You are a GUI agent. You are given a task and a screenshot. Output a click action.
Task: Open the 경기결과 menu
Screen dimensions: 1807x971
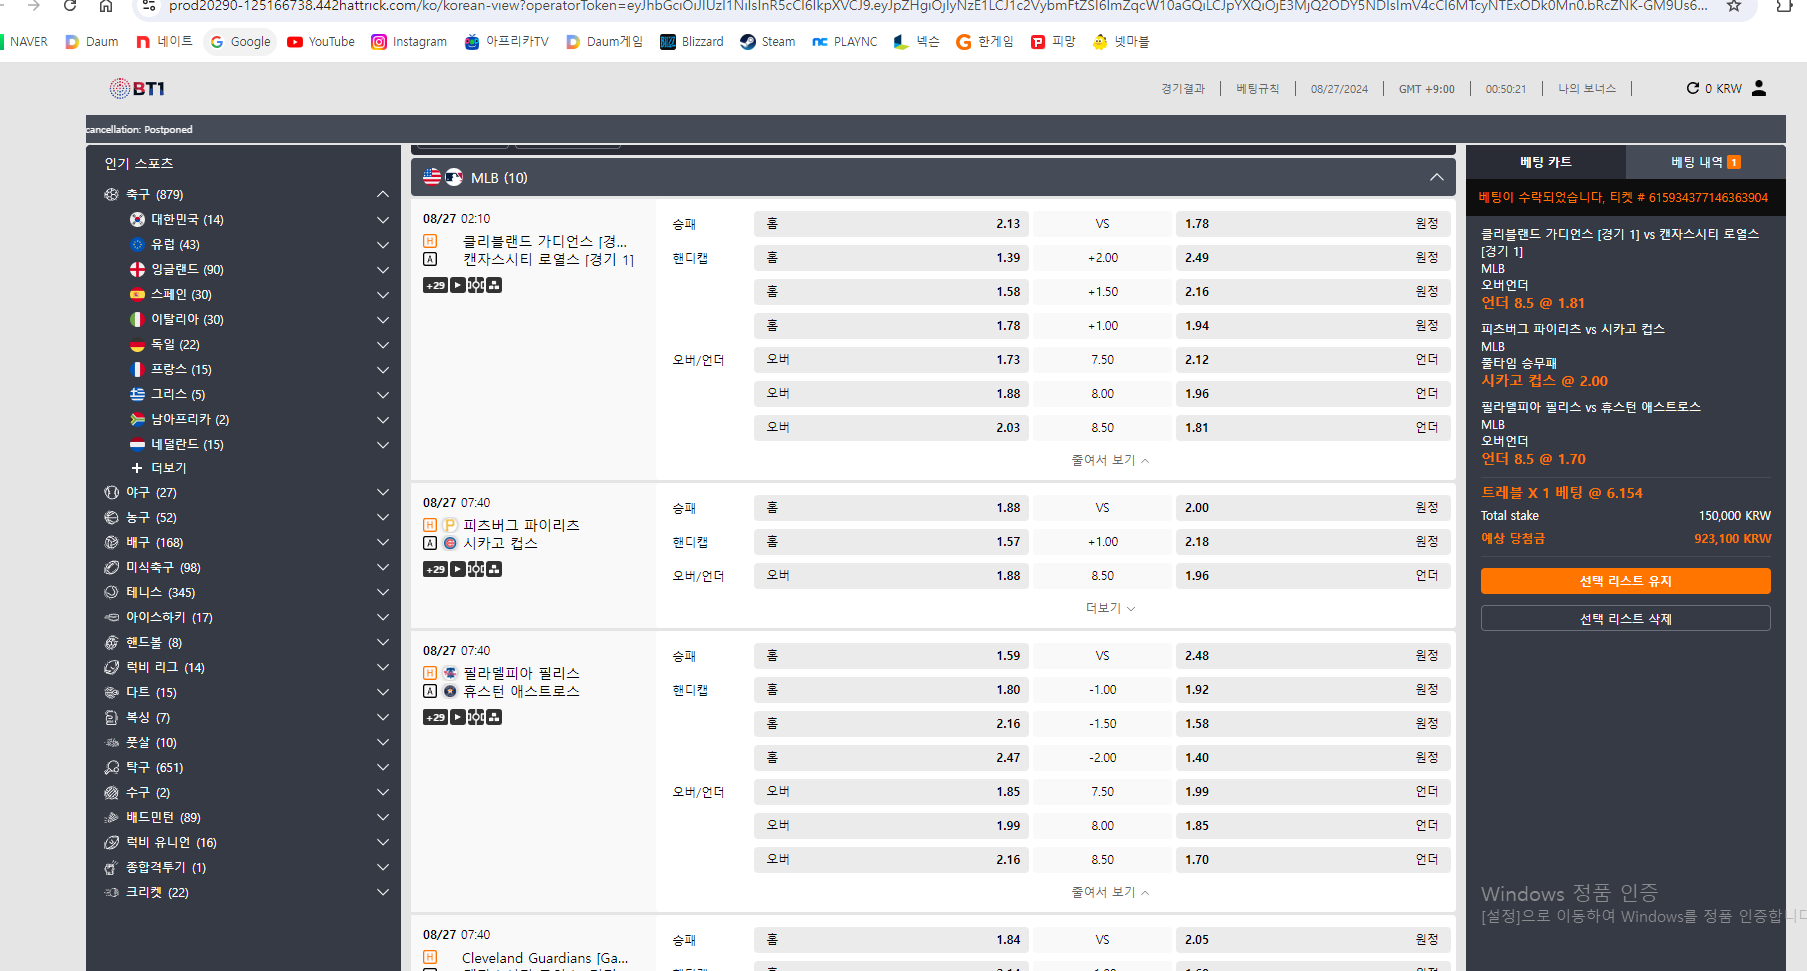click(x=1183, y=89)
